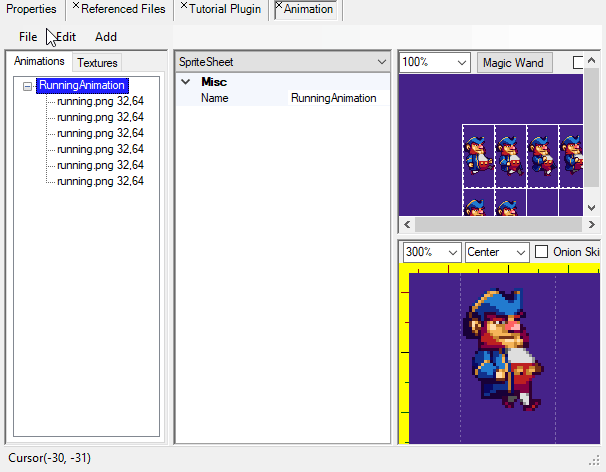
Task: Tick the checkbox beside Magic Wand
Action: [580, 62]
